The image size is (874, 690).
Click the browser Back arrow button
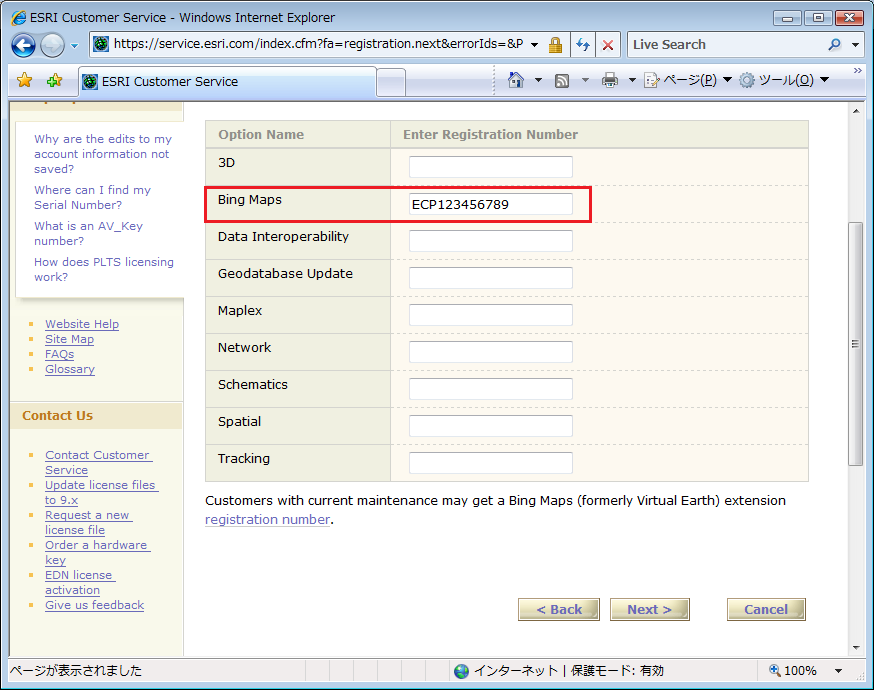[x=24, y=45]
